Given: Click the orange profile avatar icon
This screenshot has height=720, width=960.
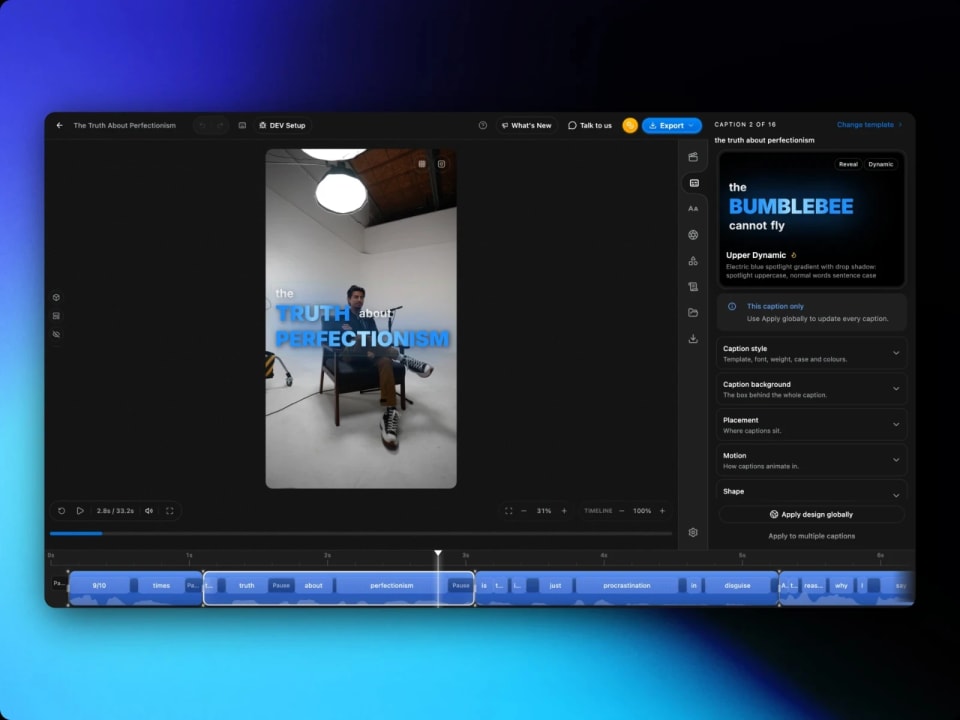Looking at the screenshot, I should (x=630, y=126).
